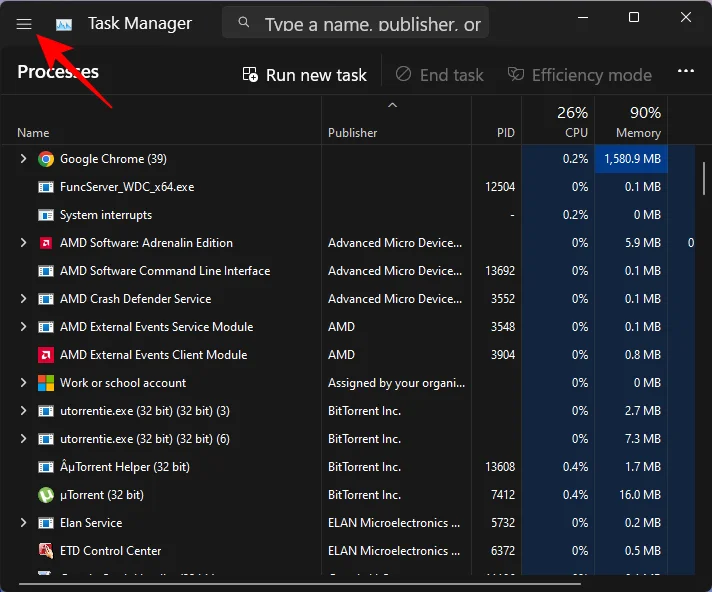Click the Elan Service icon
This screenshot has width=712, height=592.
coord(46,523)
